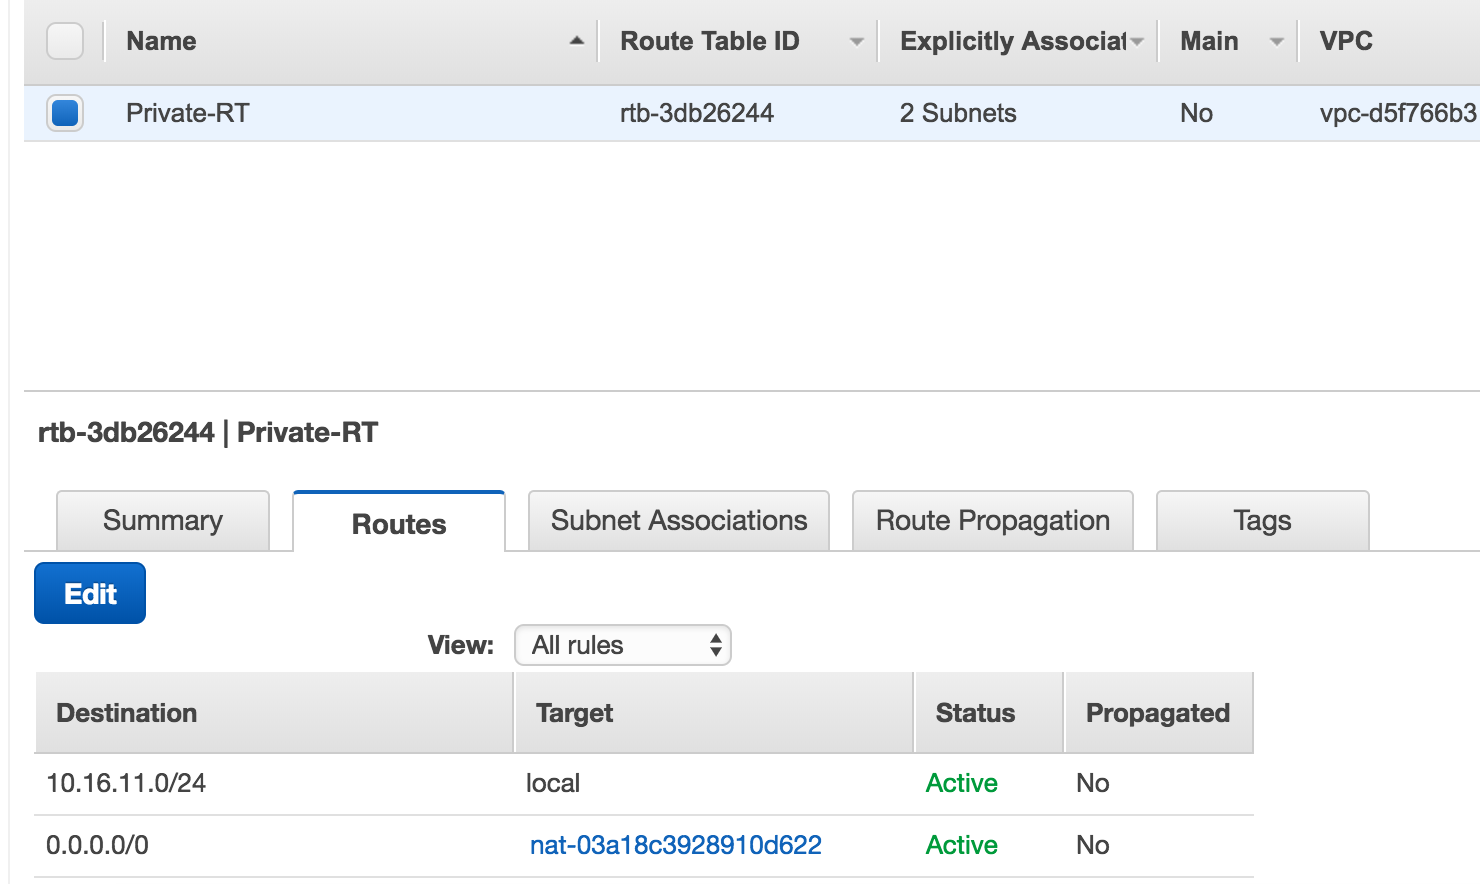Expand the All rules view dropdown

click(x=622, y=645)
